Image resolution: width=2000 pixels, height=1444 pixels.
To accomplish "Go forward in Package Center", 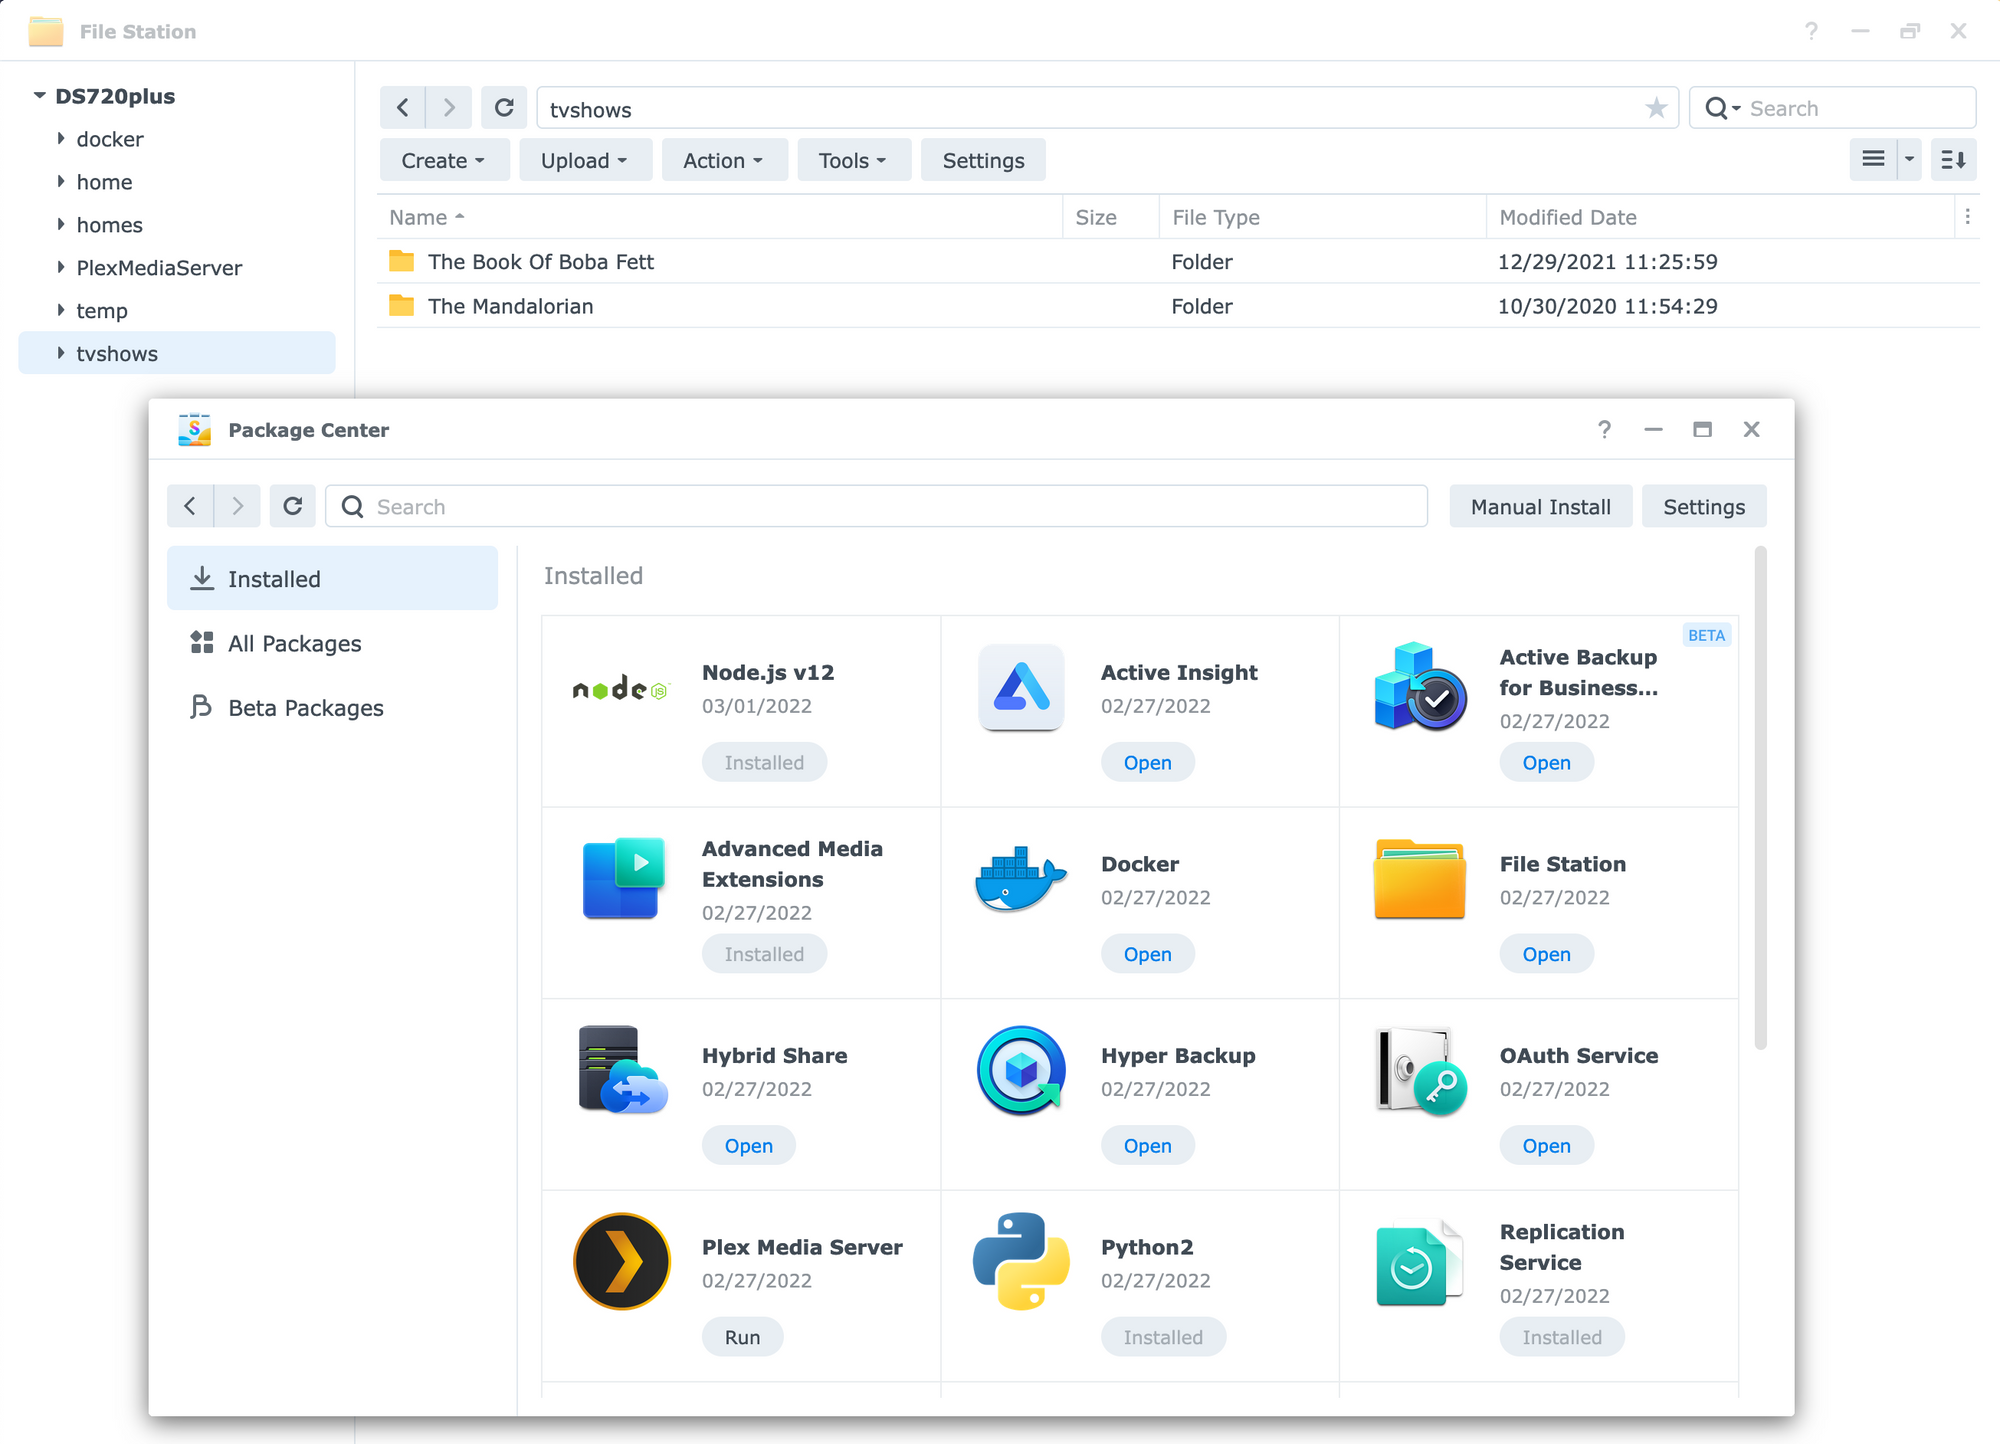I will click(237, 506).
